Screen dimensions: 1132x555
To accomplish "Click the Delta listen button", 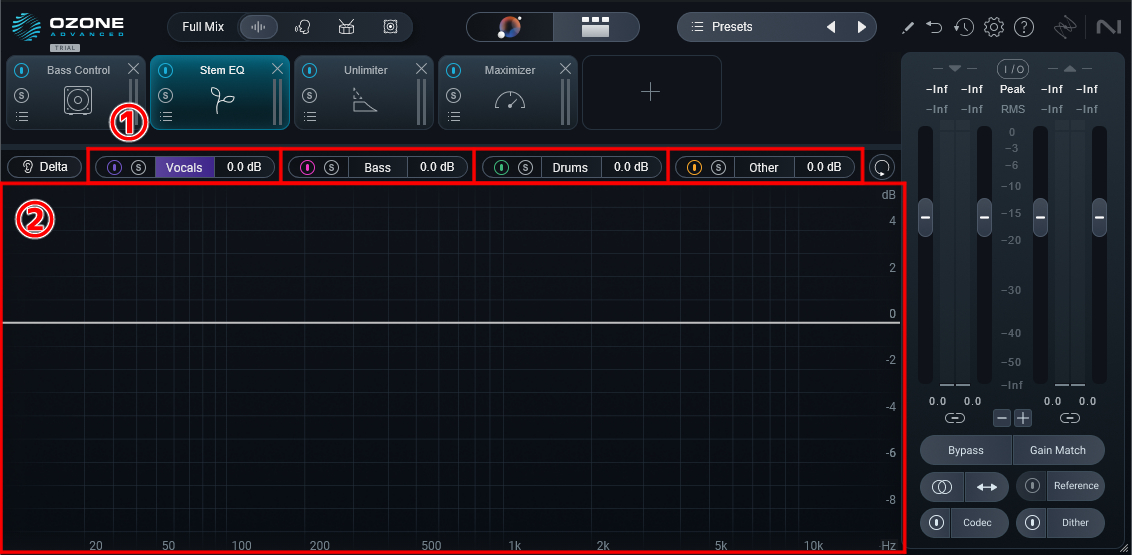I will click(x=45, y=167).
